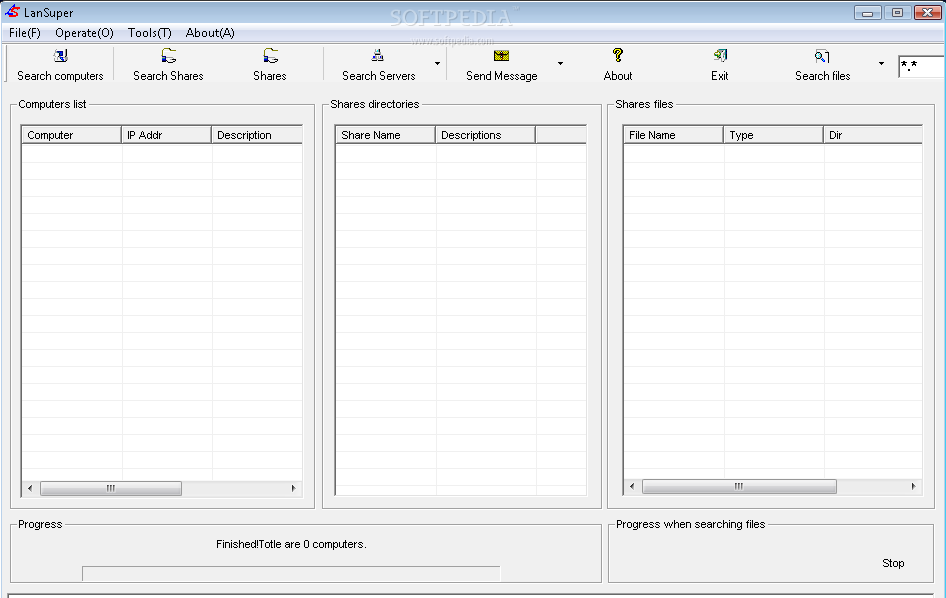Click the 'Finished!Totle are 0 computers.' status text
Screen dimensions: 946x598
[291, 544]
